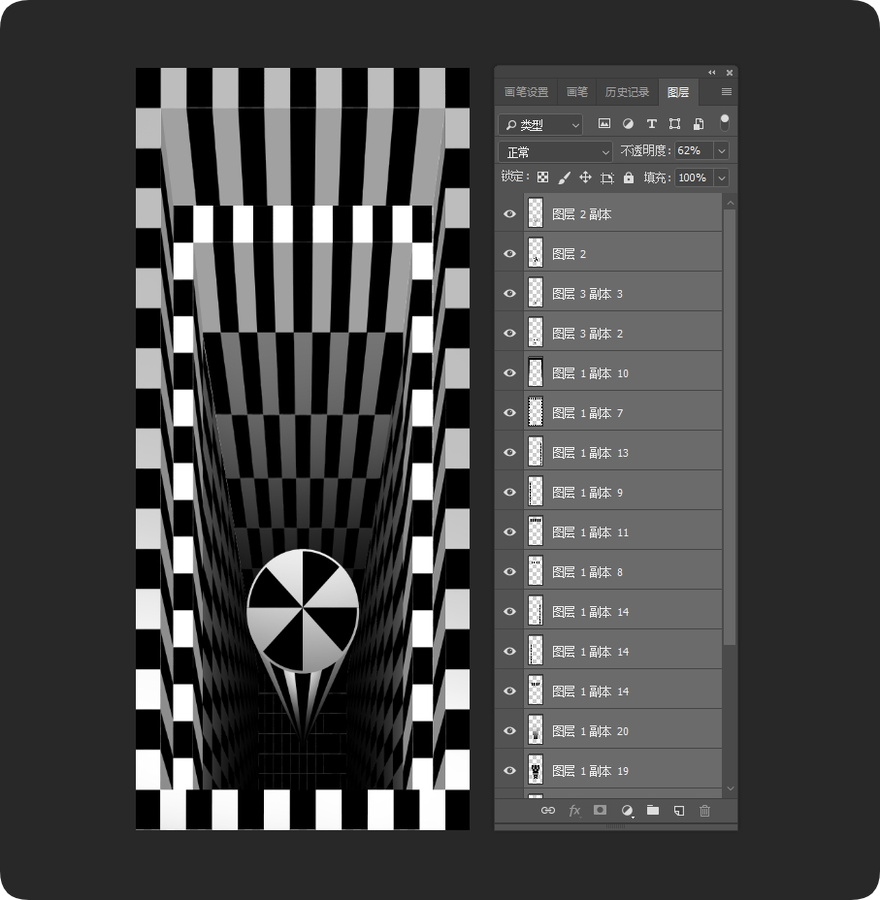
Task: Open the 类型 filter kind dropdown
Action: tap(541, 124)
